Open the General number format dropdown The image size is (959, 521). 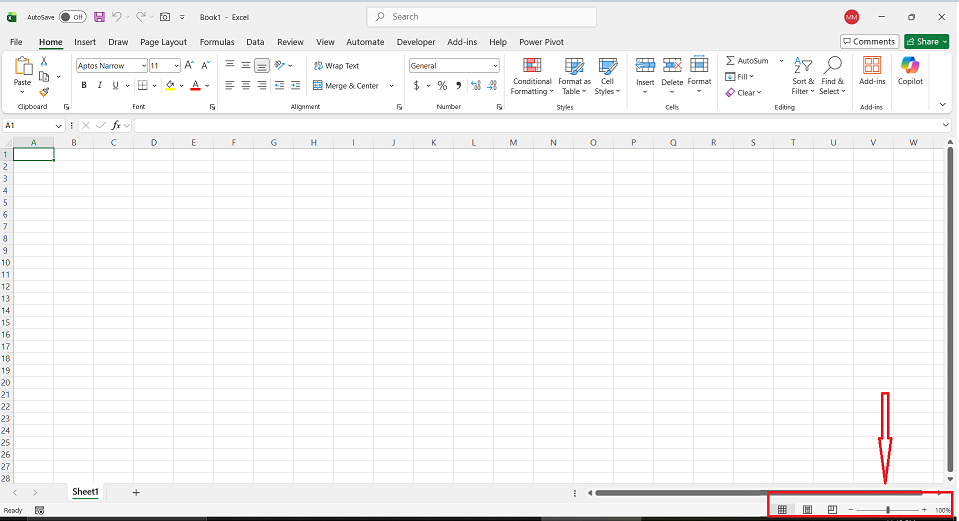495,65
